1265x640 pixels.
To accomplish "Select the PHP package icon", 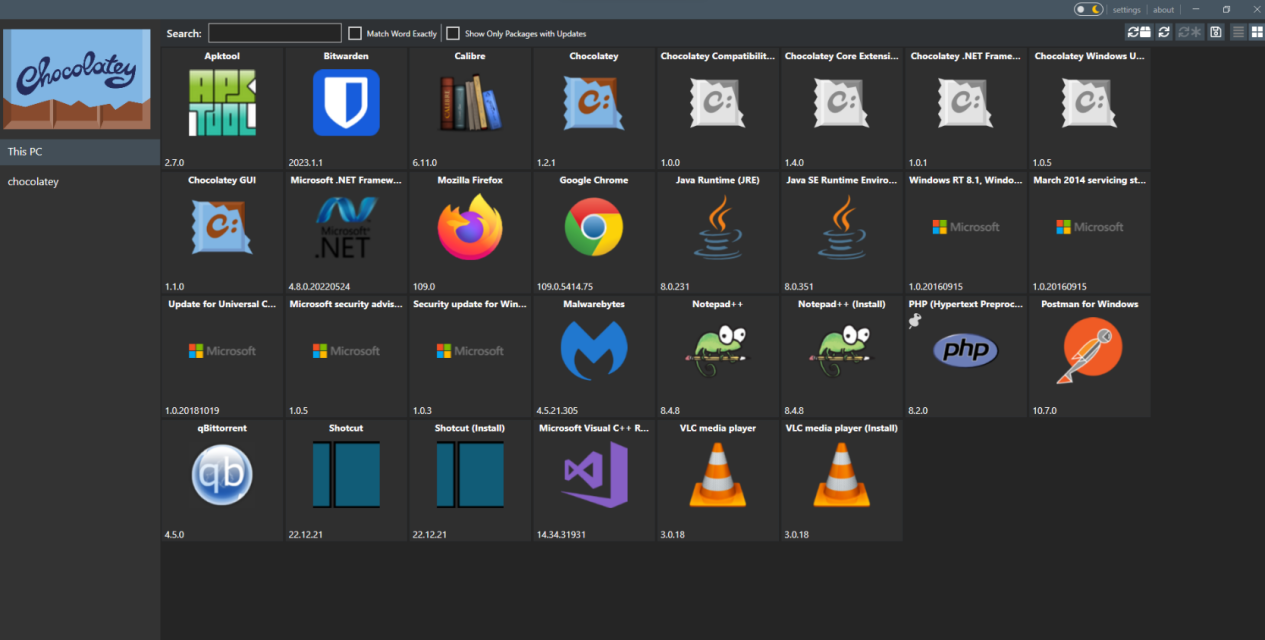I will click(966, 351).
